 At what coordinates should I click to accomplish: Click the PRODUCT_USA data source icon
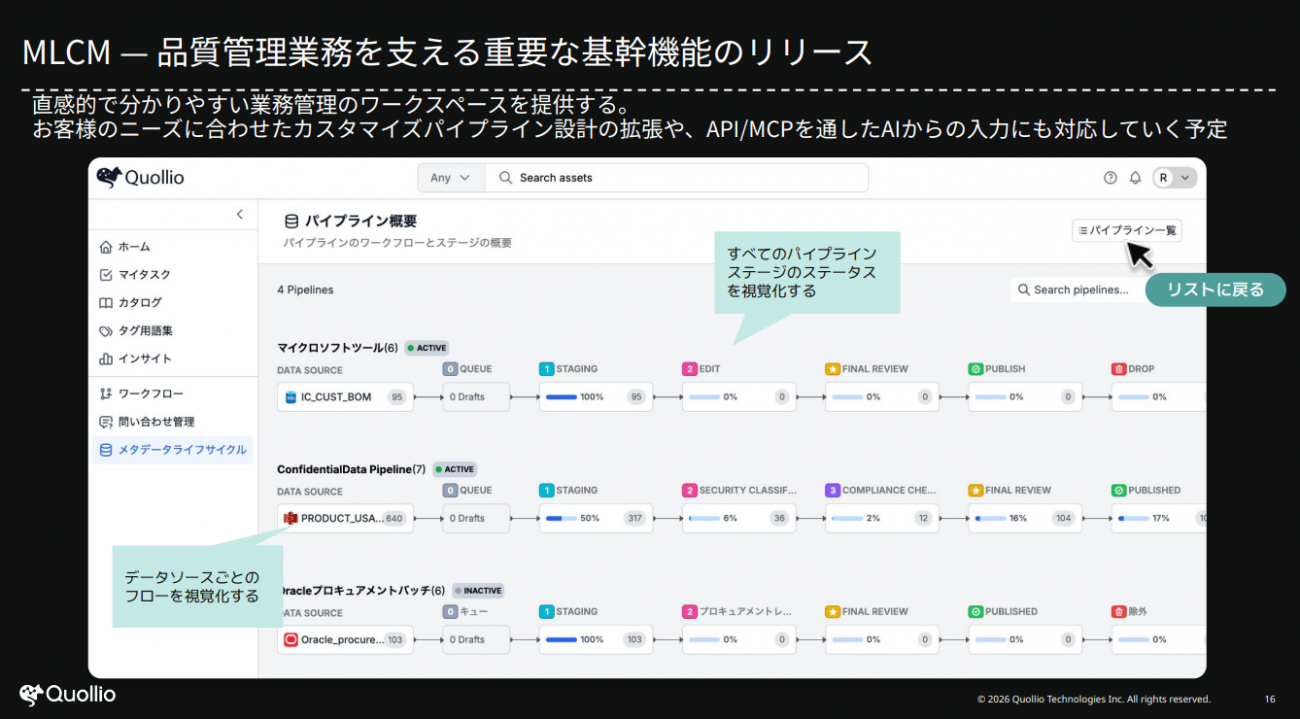(291, 518)
